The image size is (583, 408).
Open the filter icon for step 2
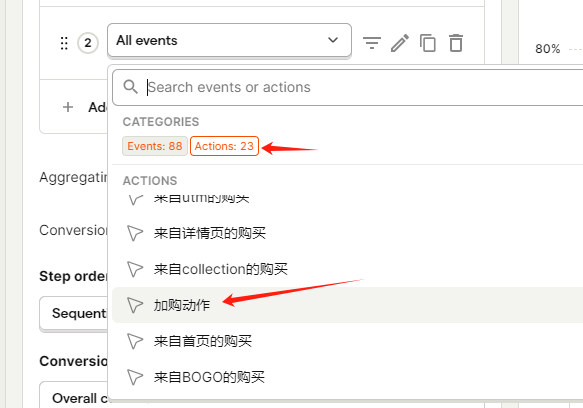pos(372,43)
